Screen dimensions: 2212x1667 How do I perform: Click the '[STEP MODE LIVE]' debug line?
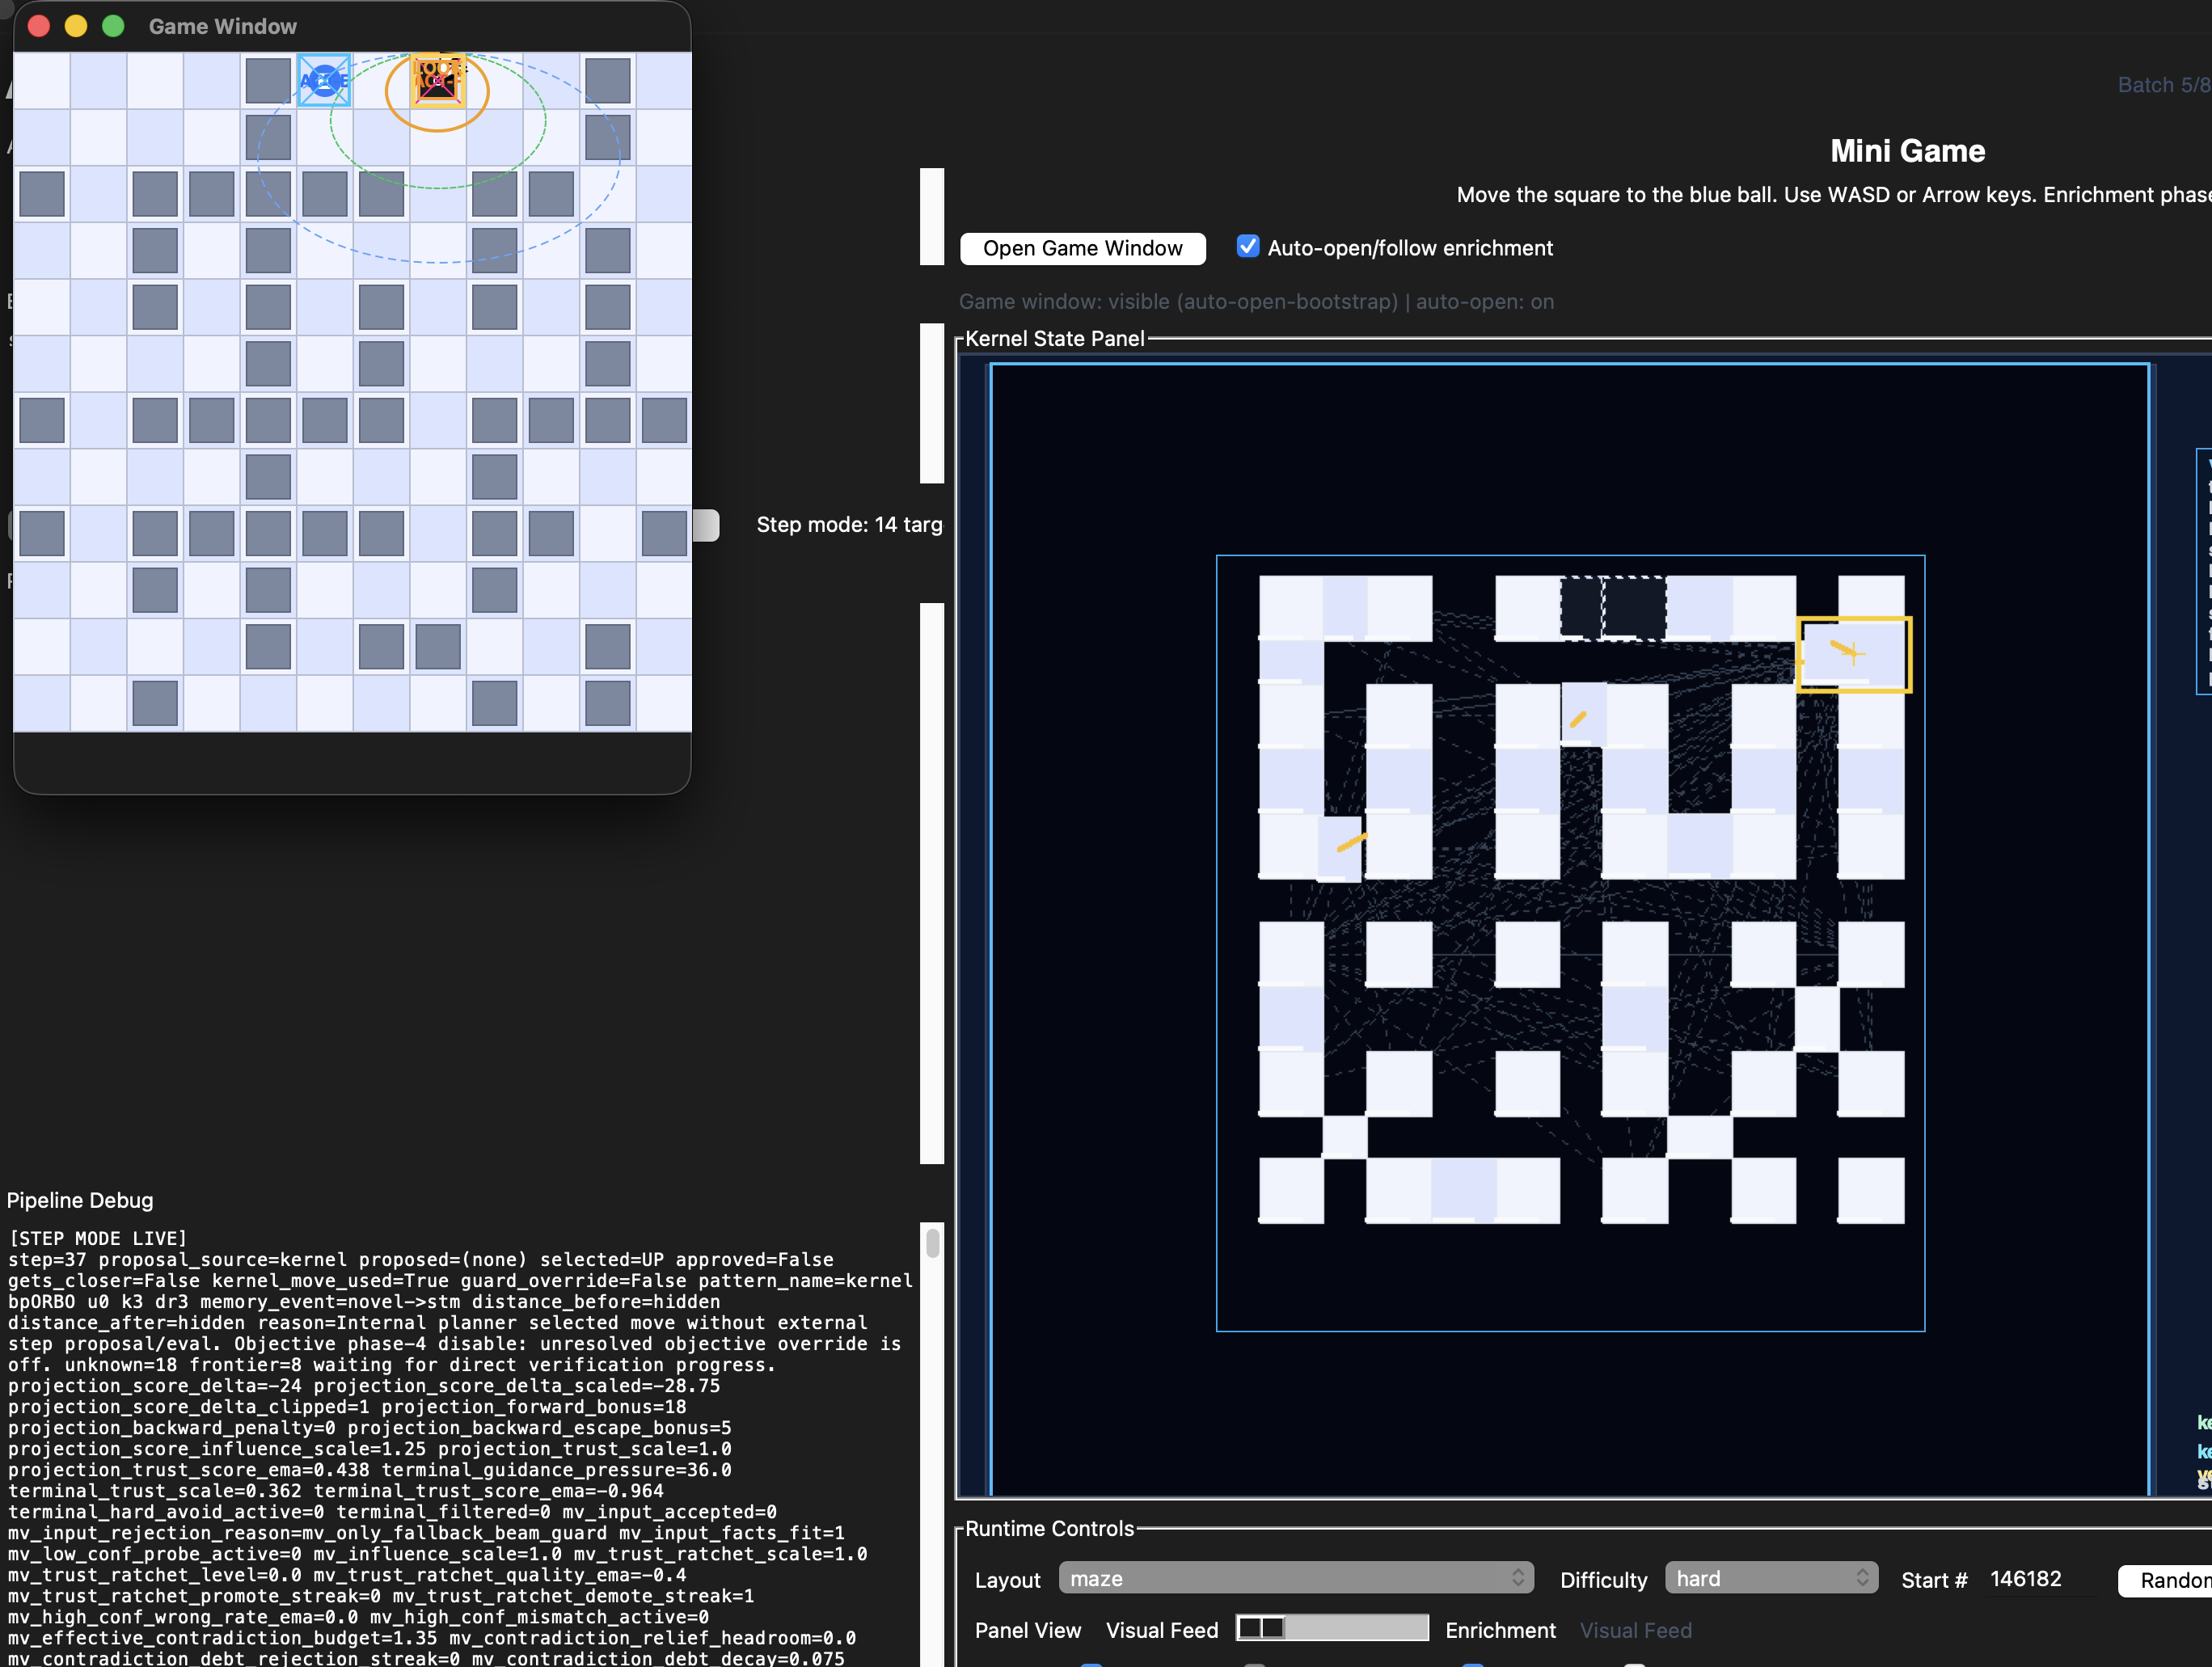pos(98,1238)
